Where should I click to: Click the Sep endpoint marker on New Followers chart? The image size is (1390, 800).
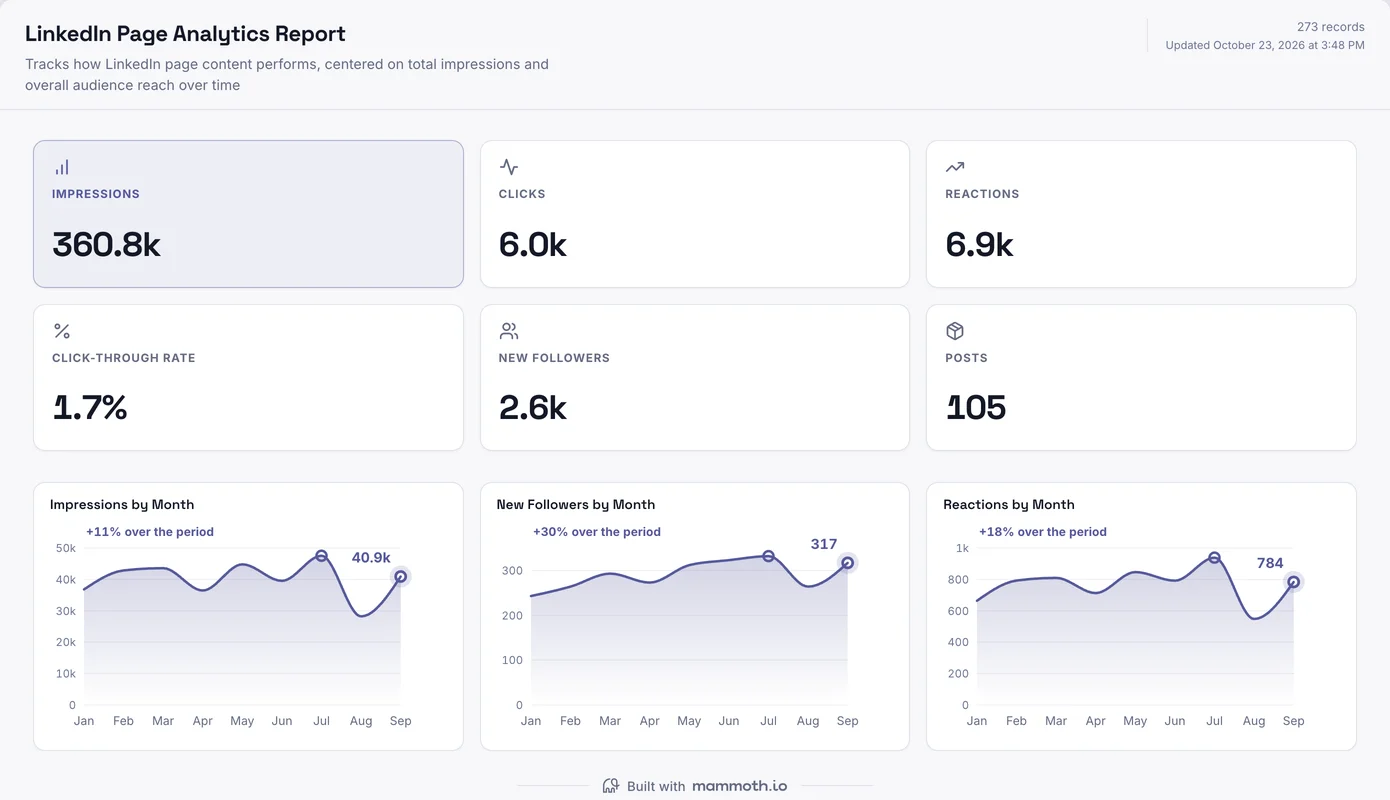tap(847, 563)
